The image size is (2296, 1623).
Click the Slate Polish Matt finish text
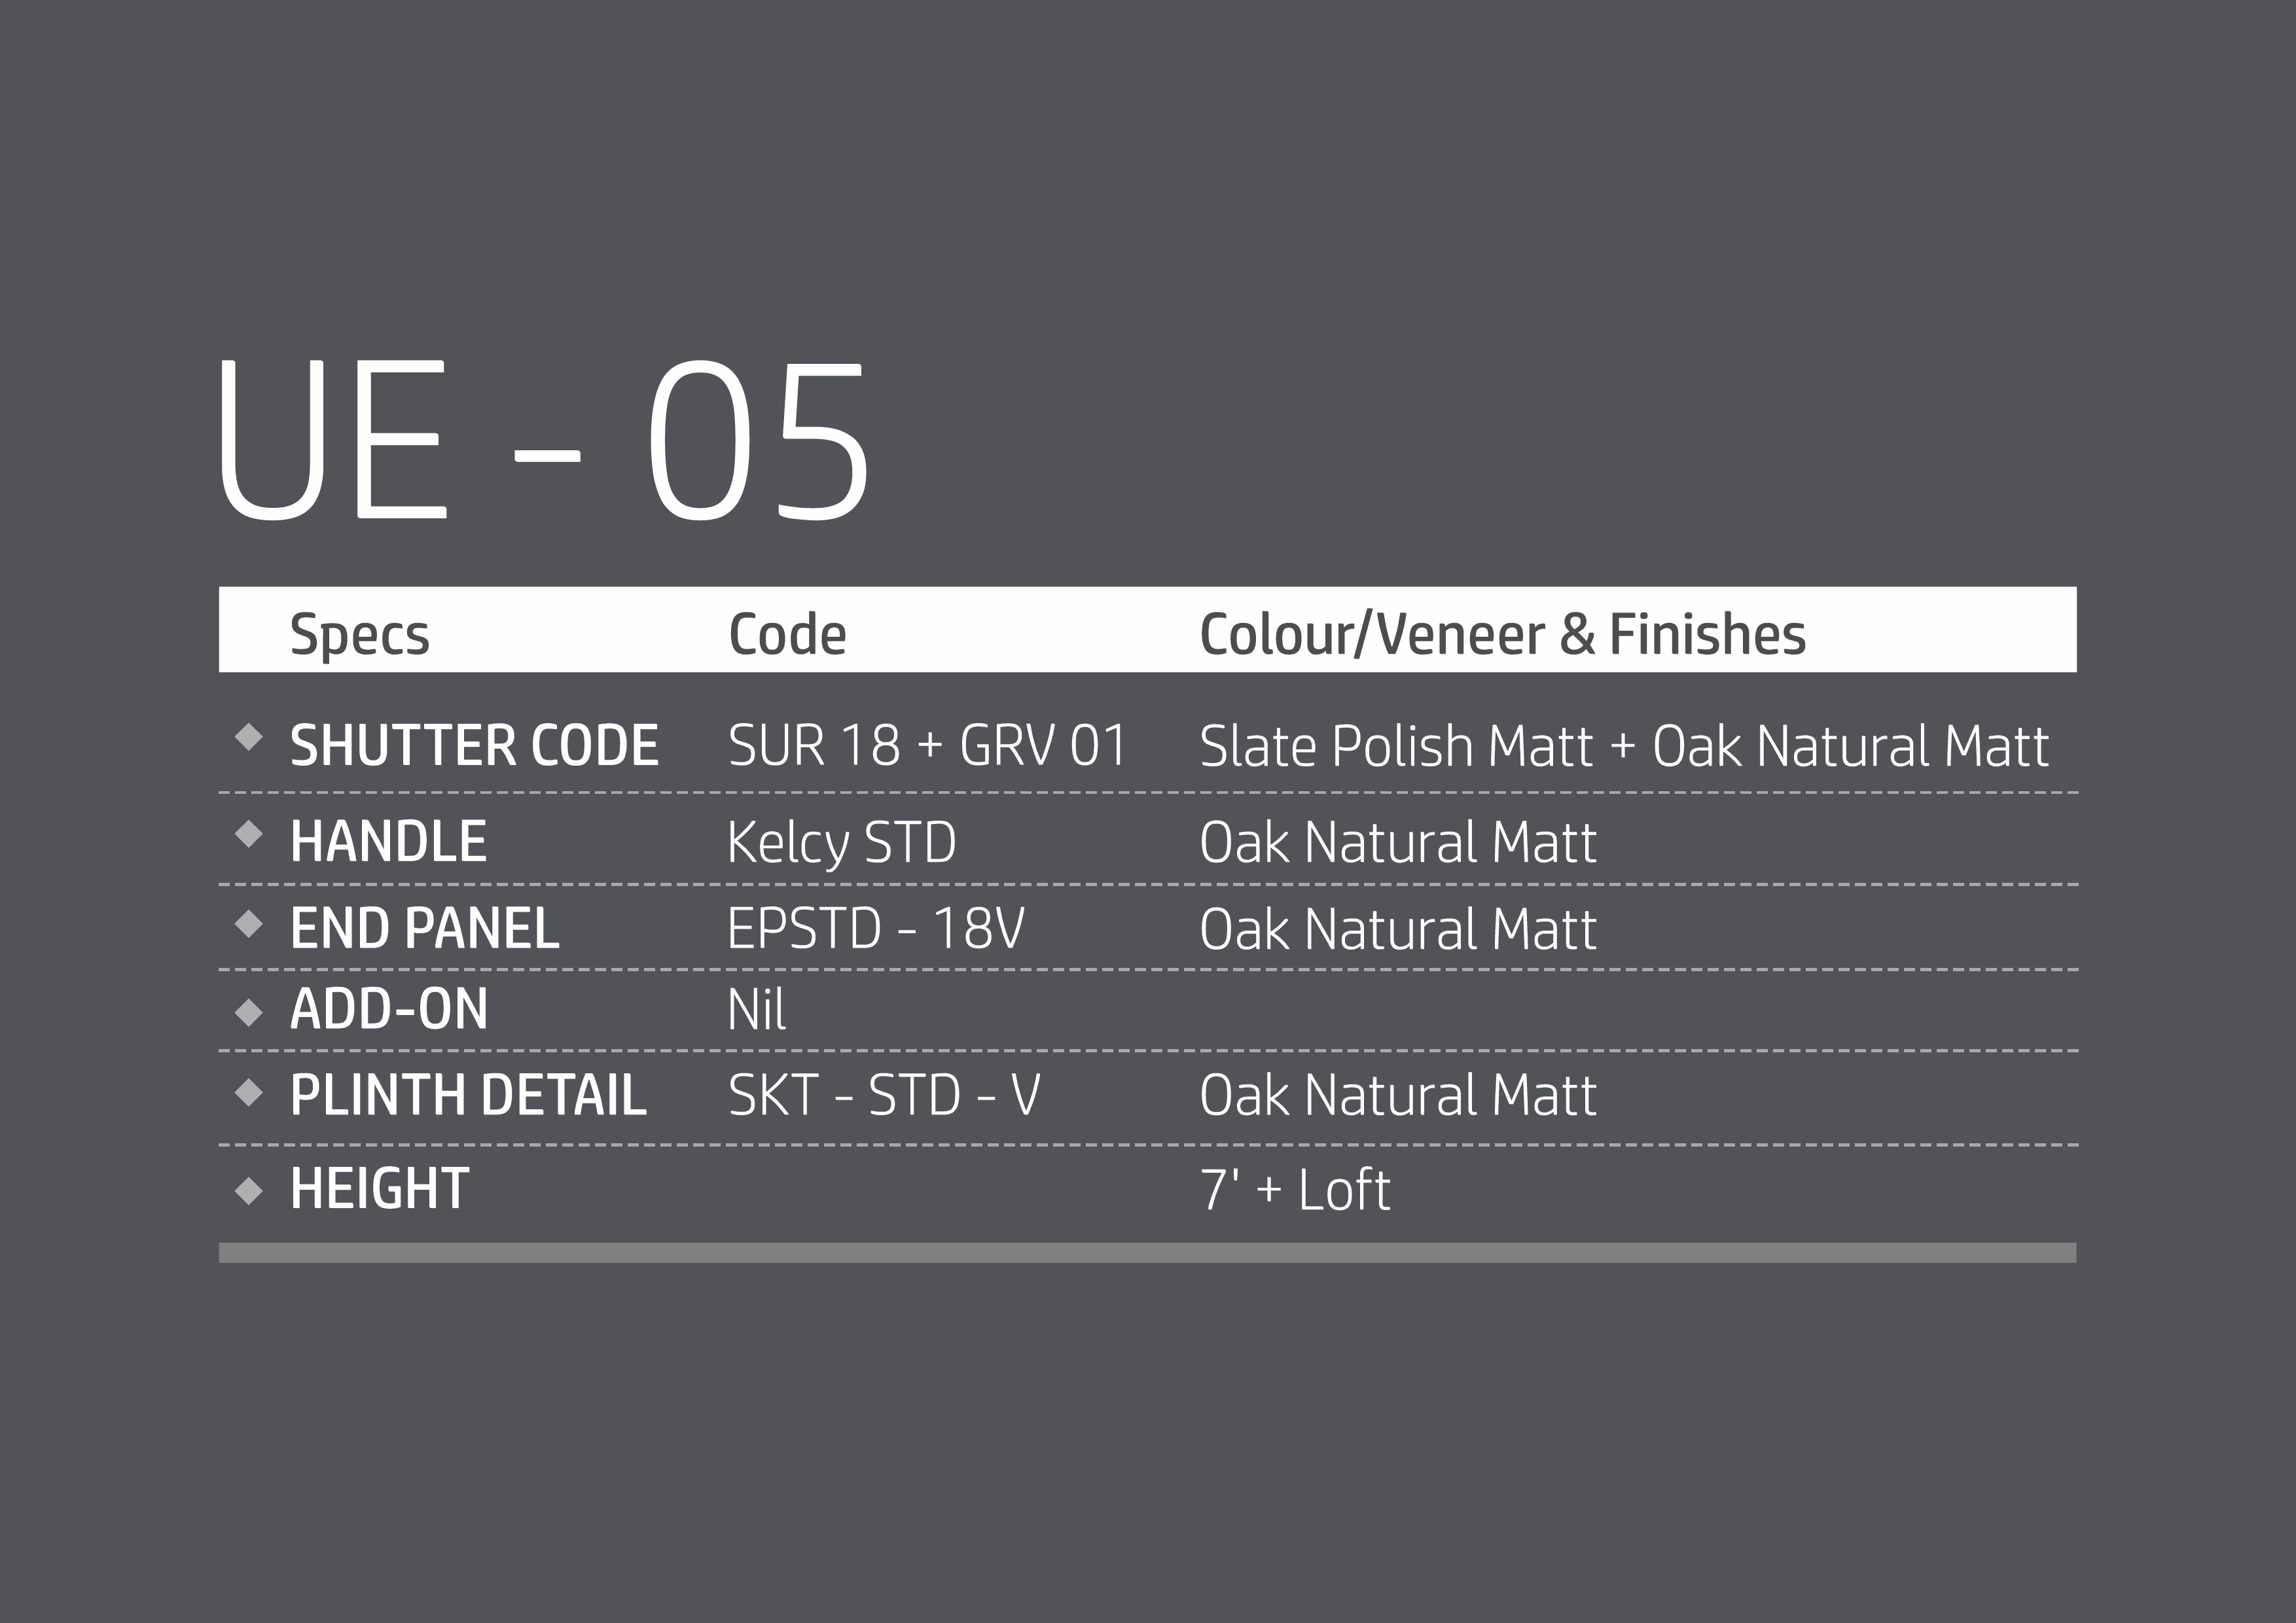1396,747
